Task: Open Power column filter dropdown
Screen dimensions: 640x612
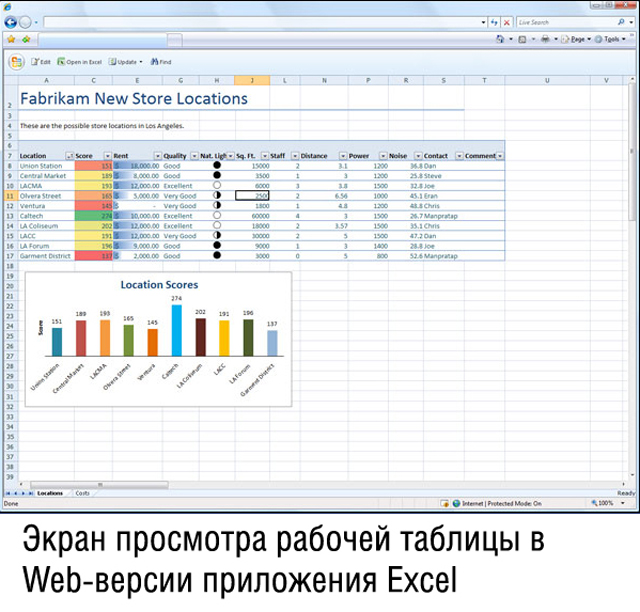Action: point(383,156)
